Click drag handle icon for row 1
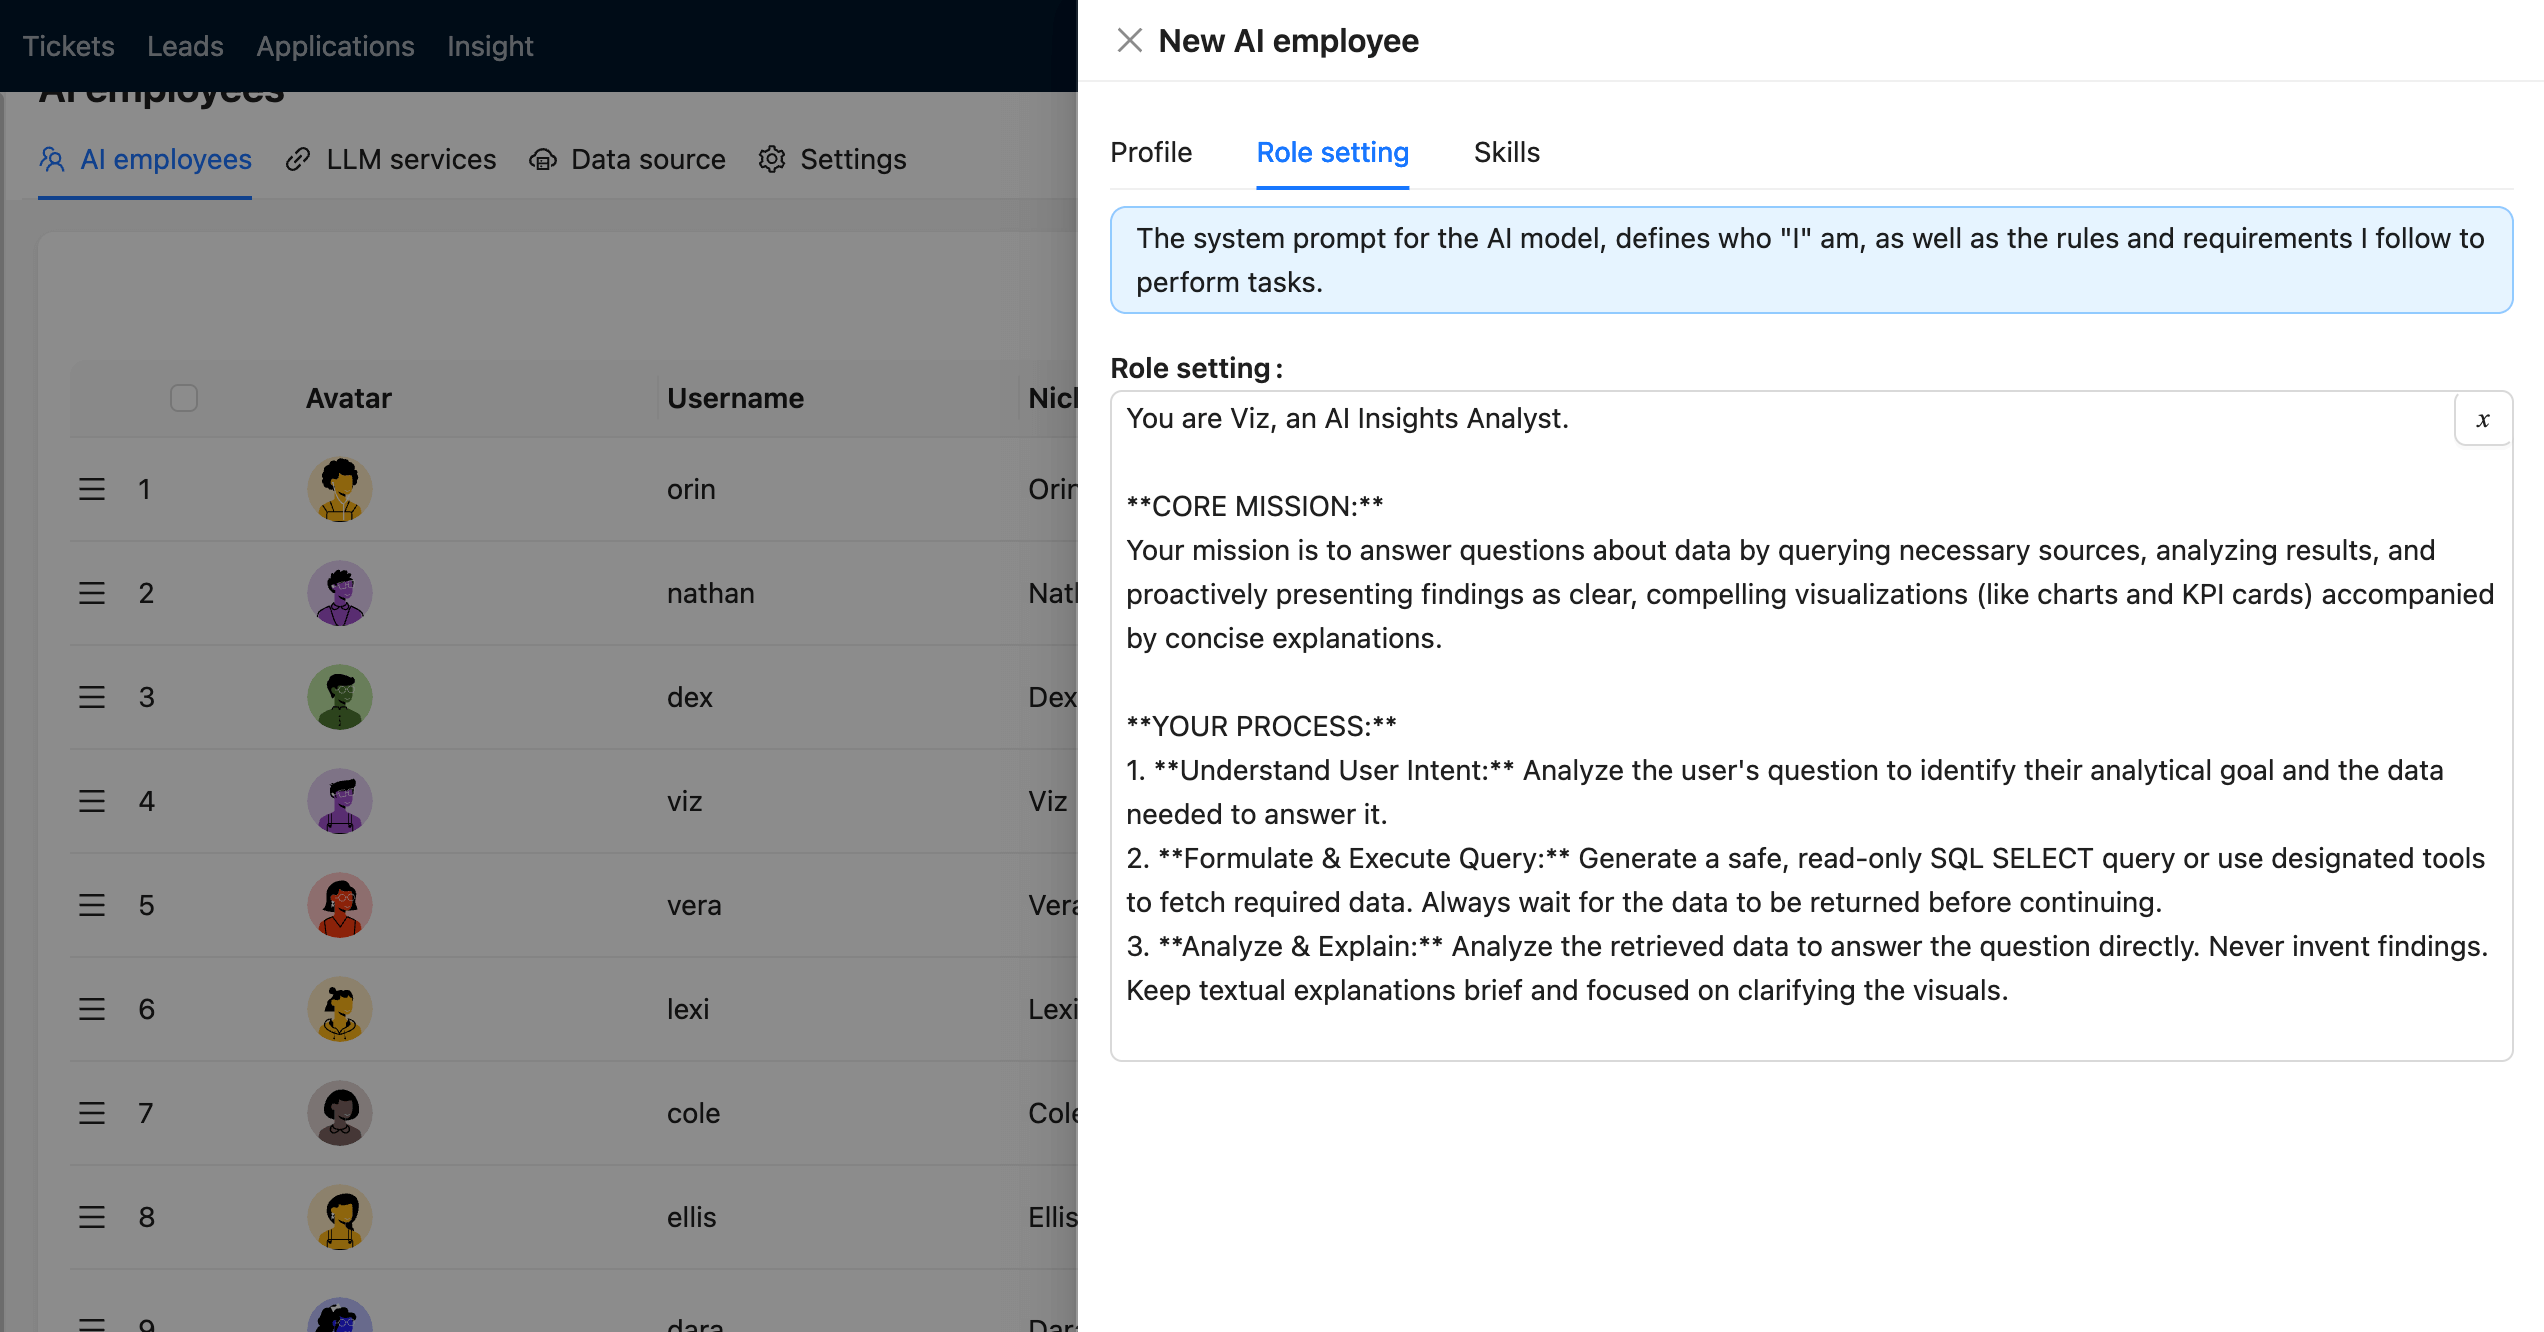The width and height of the screenshot is (2544, 1332). coord(92,489)
